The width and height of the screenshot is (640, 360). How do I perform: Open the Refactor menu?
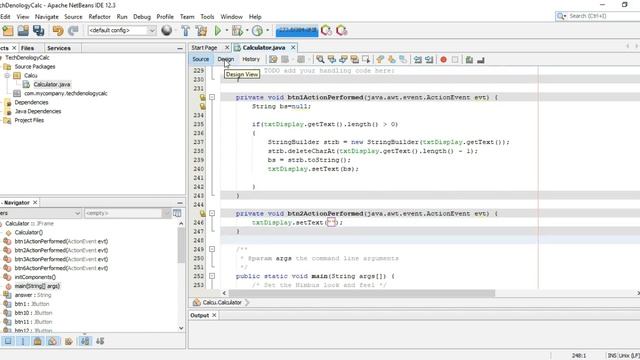tap(100, 17)
